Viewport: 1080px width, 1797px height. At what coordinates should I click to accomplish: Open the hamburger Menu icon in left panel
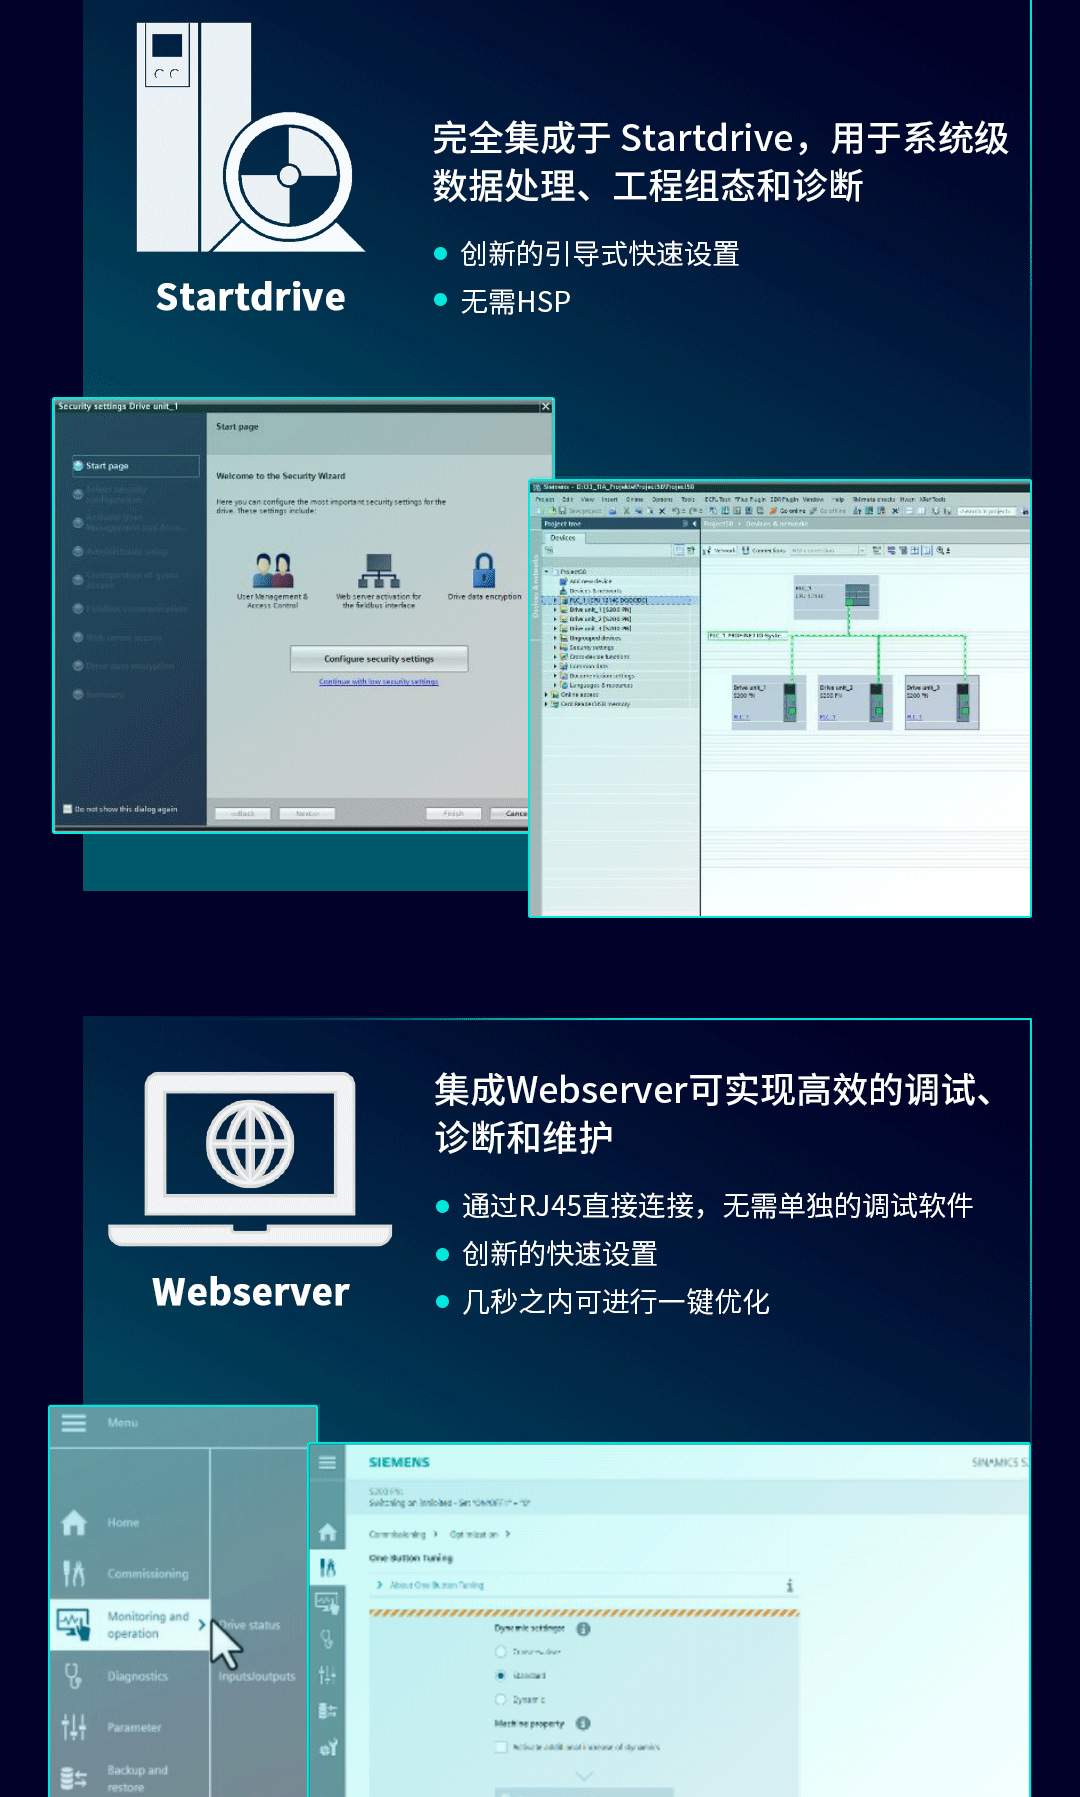coord(74,1422)
